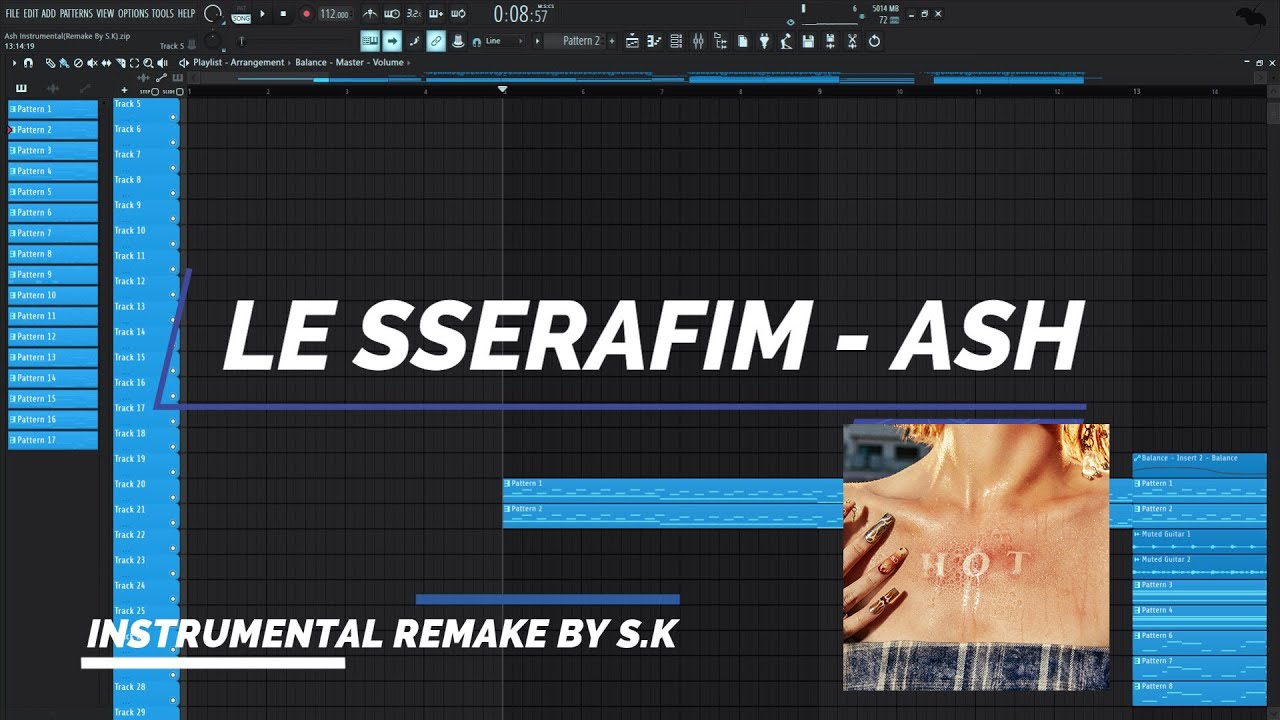Image resolution: width=1280 pixels, height=720 pixels.
Task: Open the Mixer view icon
Action: click(698, 41)
